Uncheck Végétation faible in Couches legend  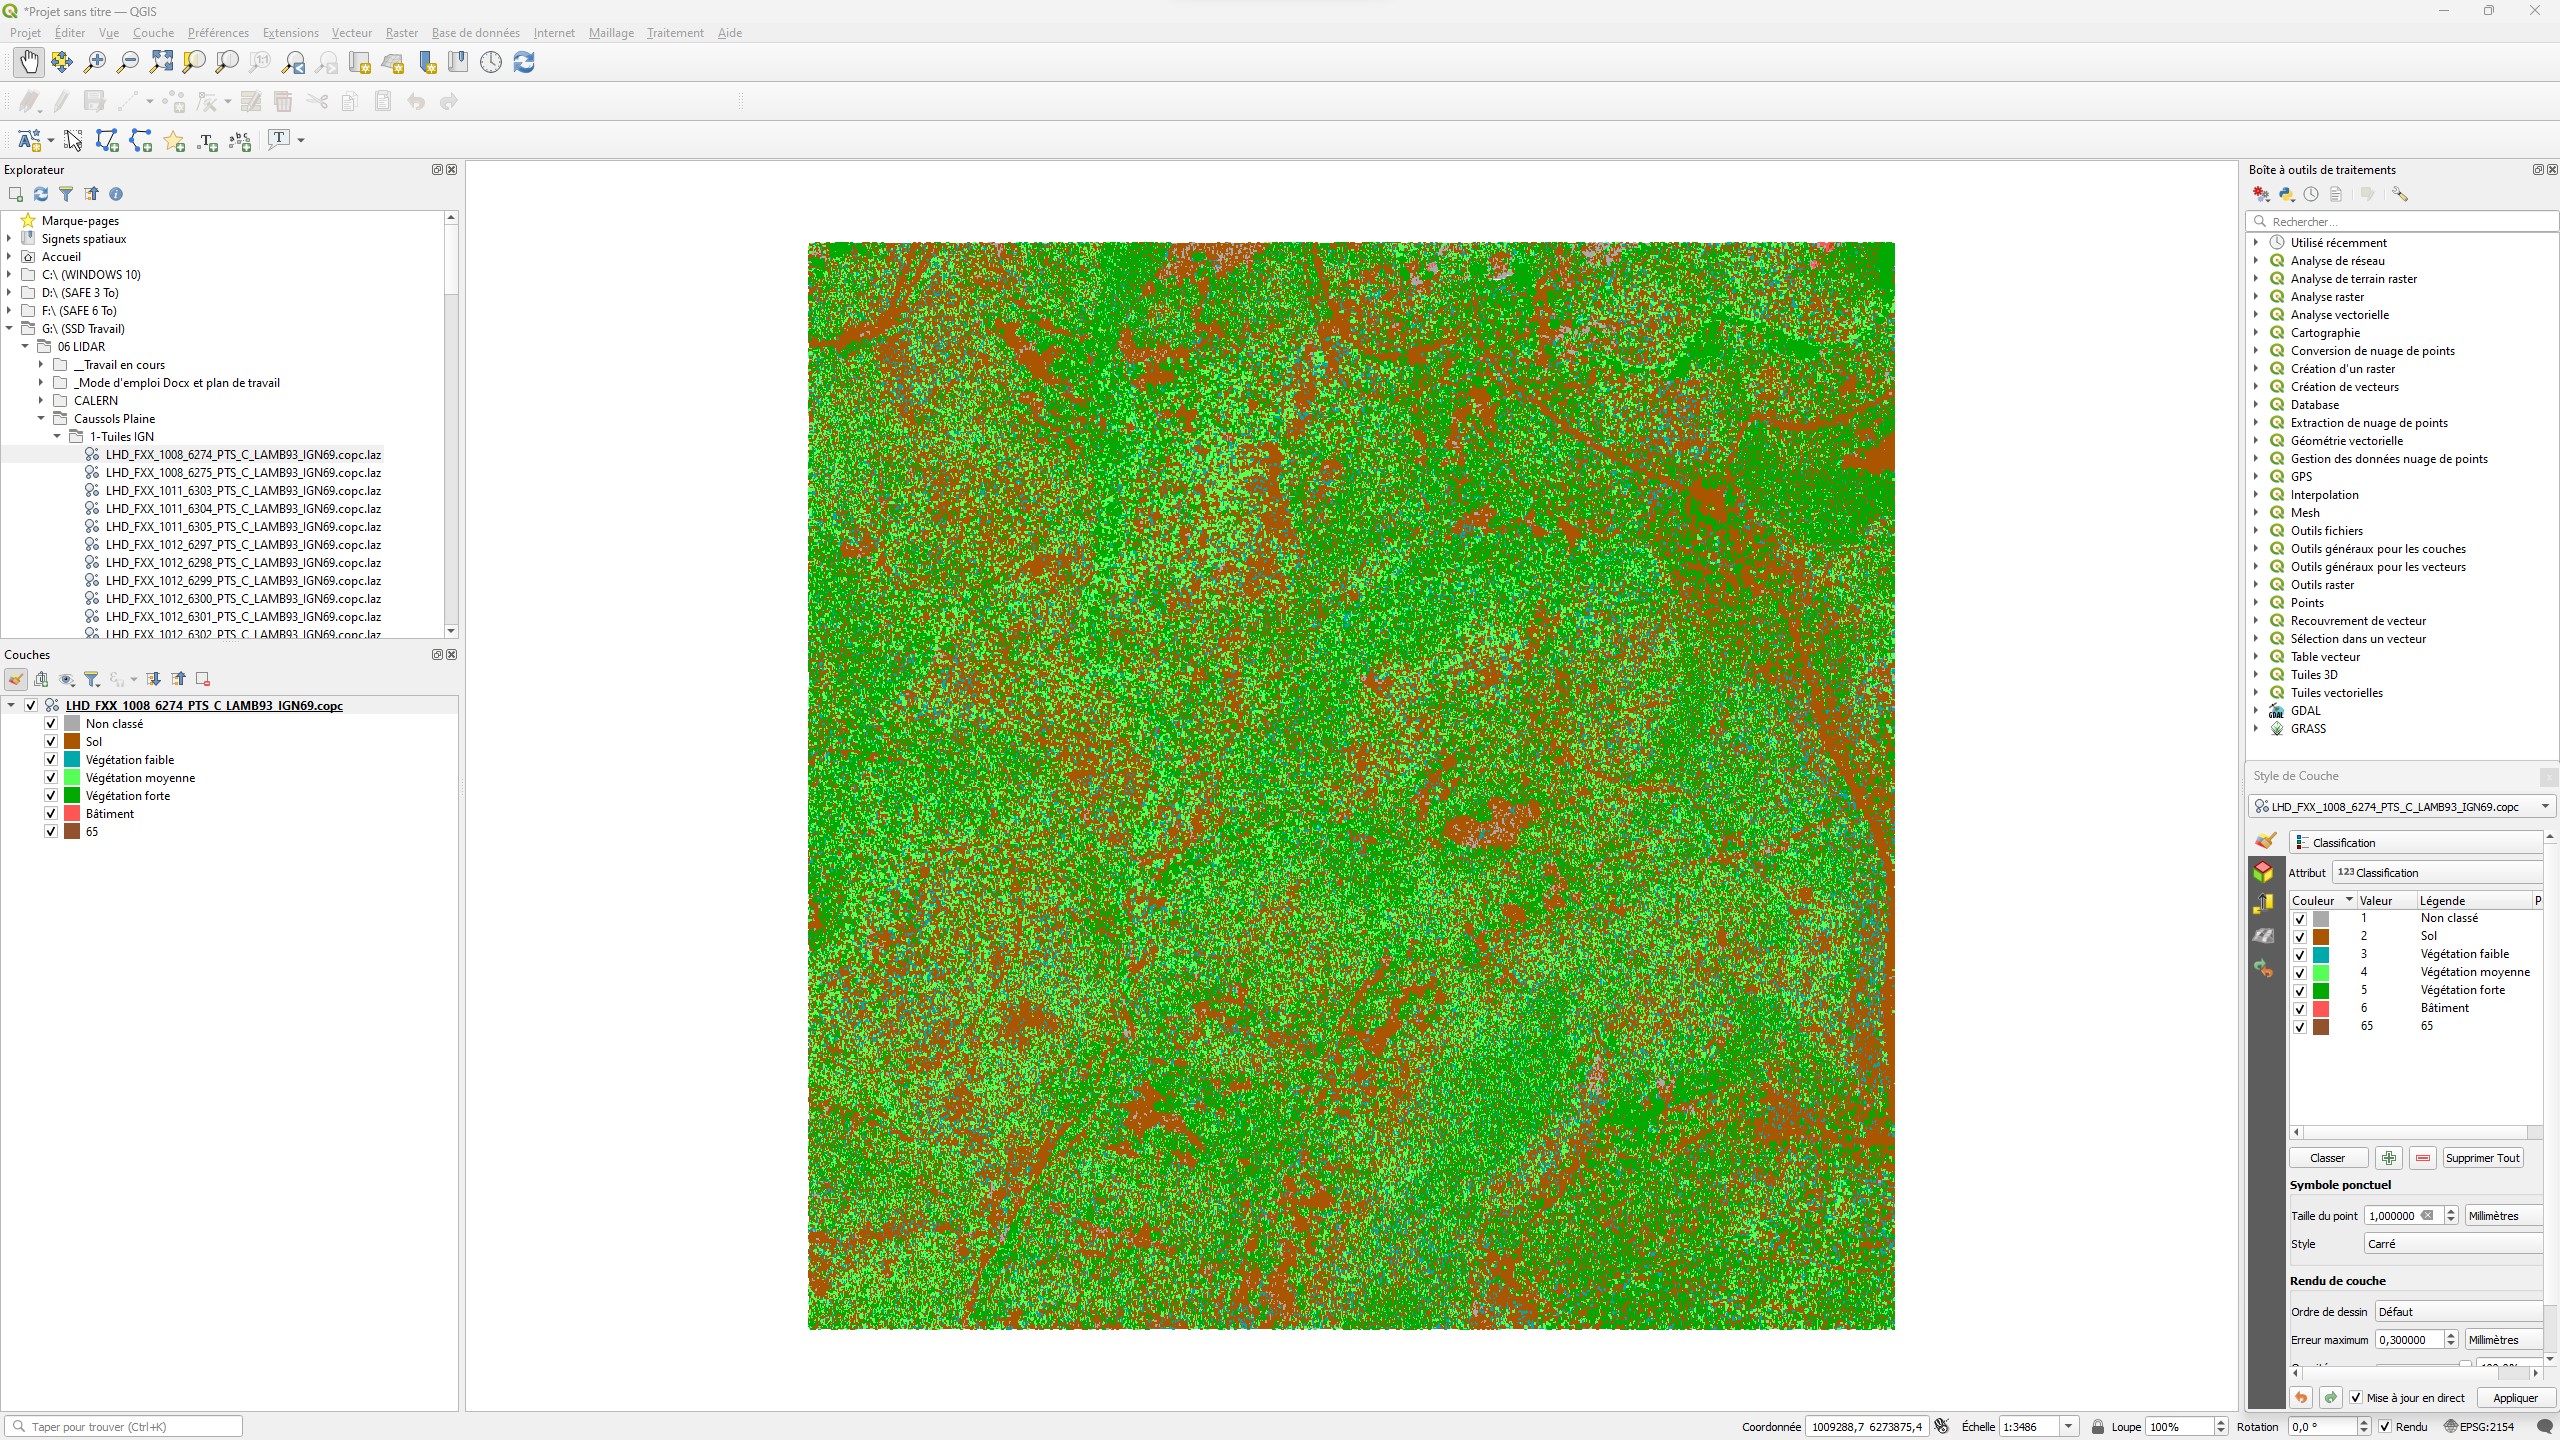51,759
